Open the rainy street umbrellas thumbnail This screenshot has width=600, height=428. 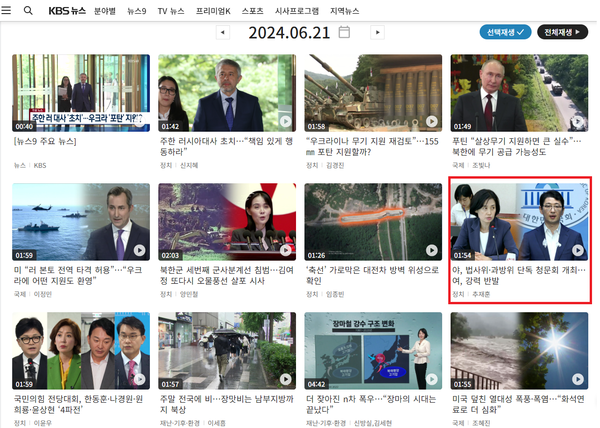pos(227,351)
